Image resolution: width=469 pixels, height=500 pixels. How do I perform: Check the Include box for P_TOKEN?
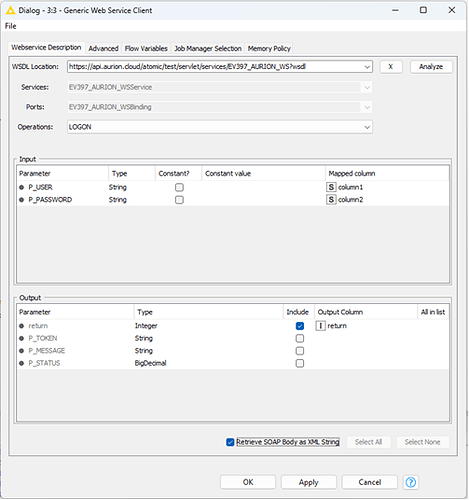300,338
